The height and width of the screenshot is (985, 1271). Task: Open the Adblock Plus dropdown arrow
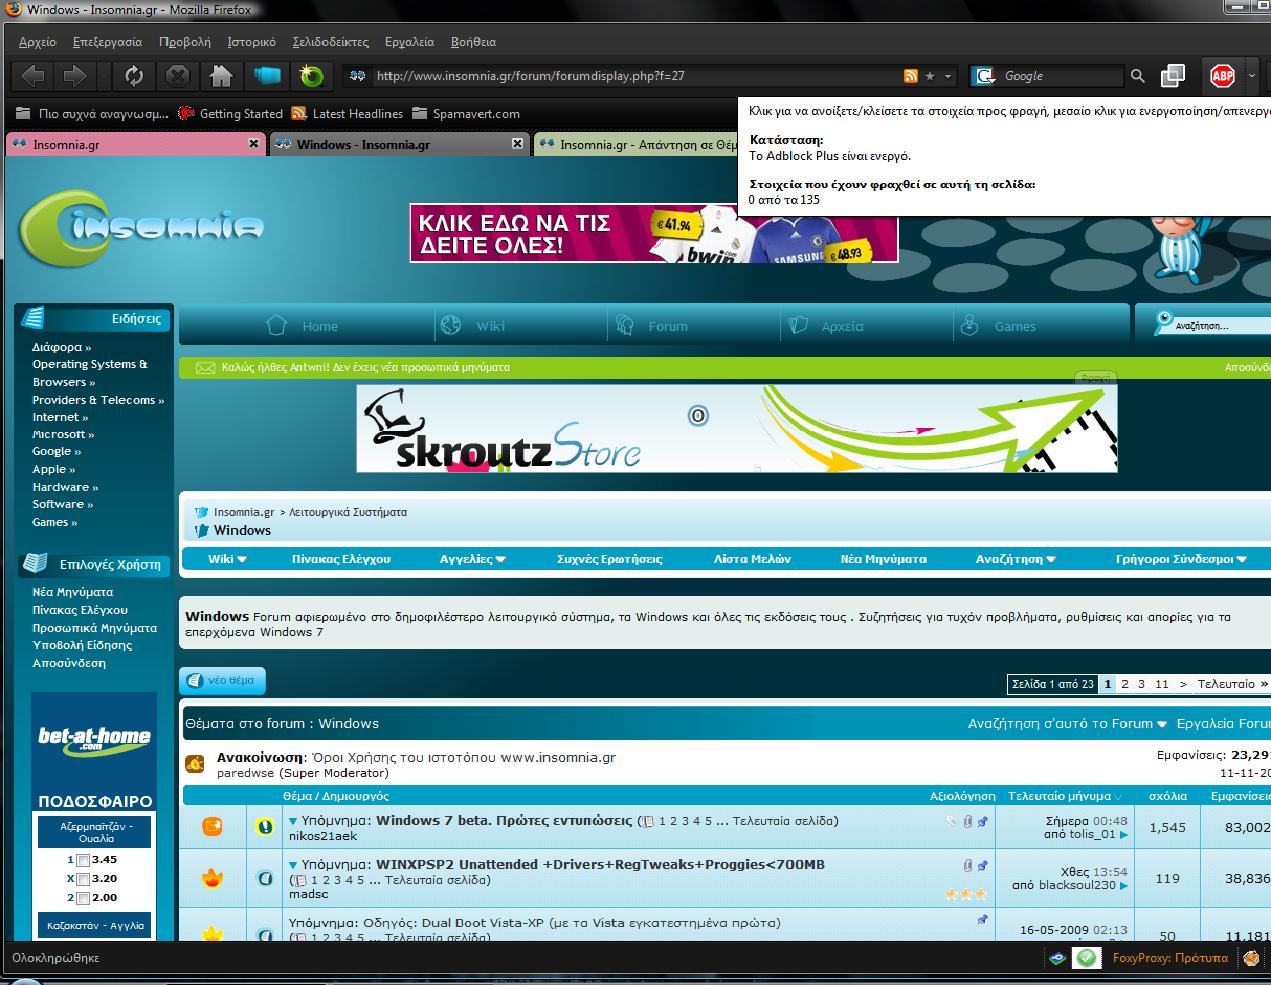click(x=1252, y=76)
